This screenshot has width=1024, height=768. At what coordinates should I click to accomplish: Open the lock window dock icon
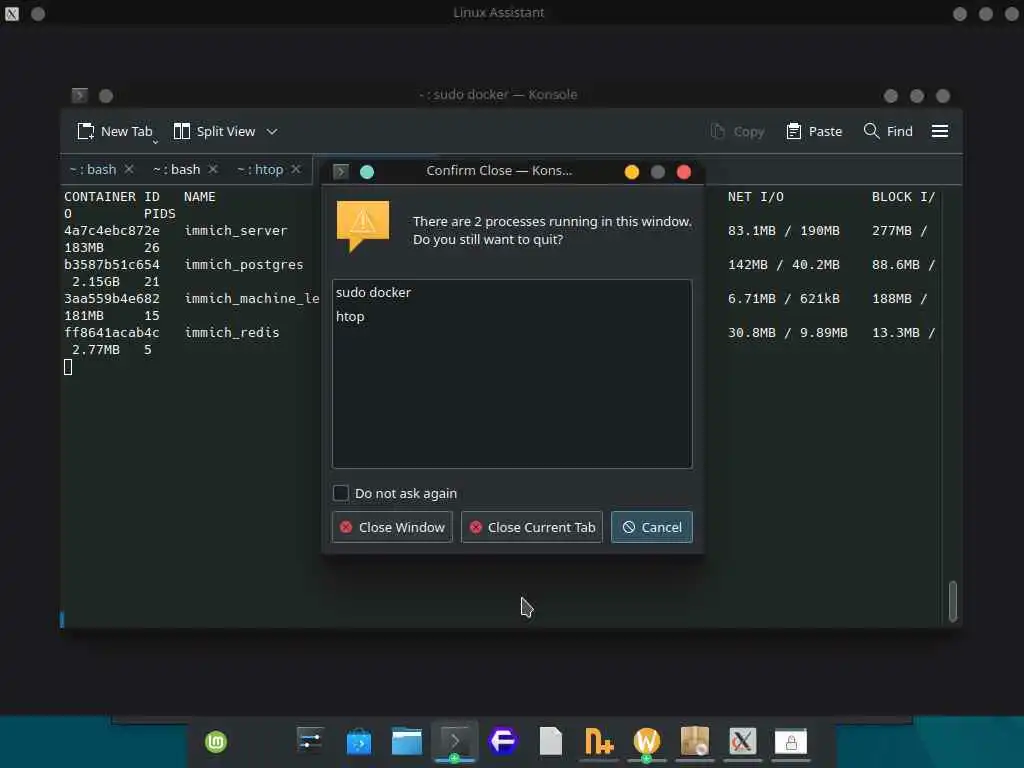[x=791, y=742]
